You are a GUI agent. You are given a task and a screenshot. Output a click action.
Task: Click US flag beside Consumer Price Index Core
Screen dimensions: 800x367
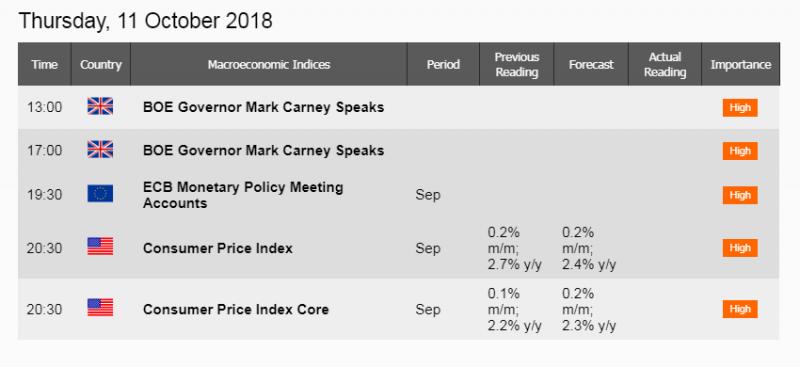[100, 308]
